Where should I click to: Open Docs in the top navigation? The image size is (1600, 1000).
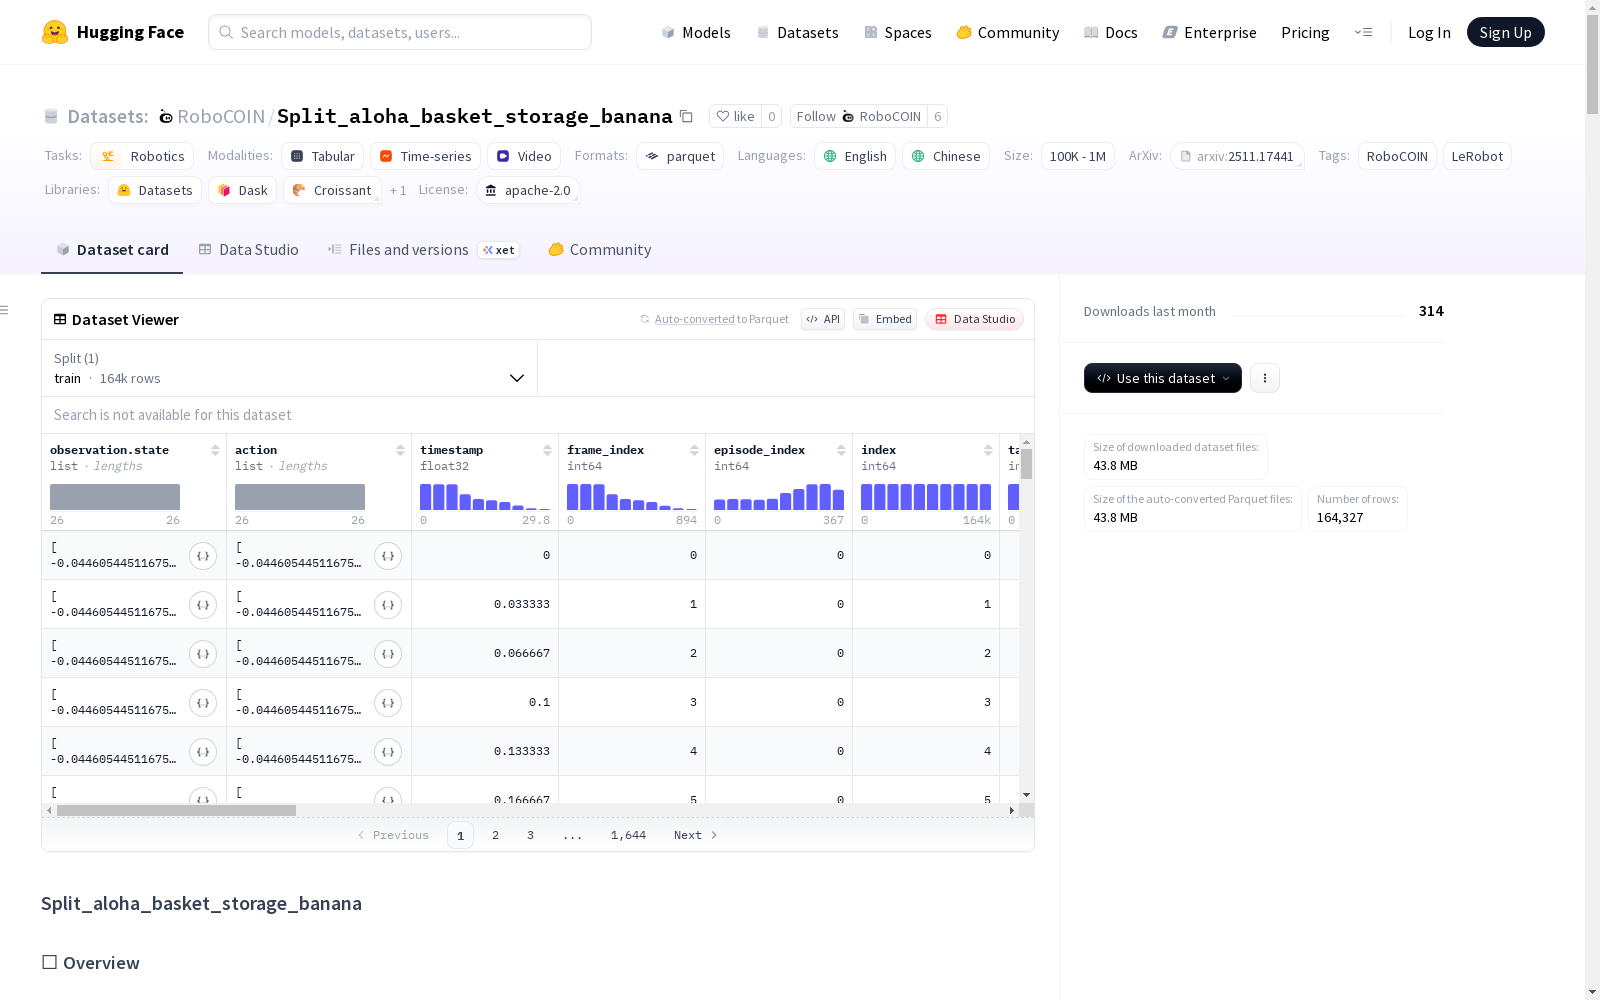(1111, 32)
